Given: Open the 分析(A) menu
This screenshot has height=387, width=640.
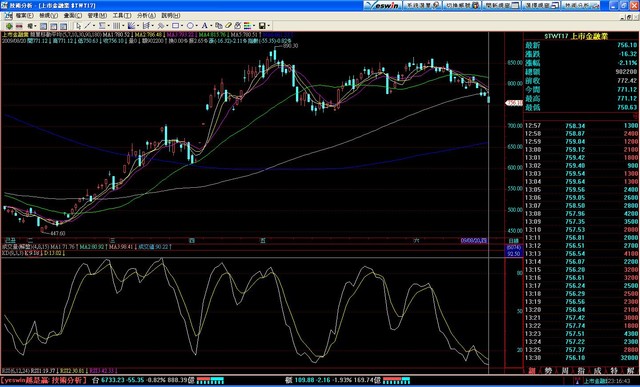Looking at the screenshot, I should (x=146, y=16).
